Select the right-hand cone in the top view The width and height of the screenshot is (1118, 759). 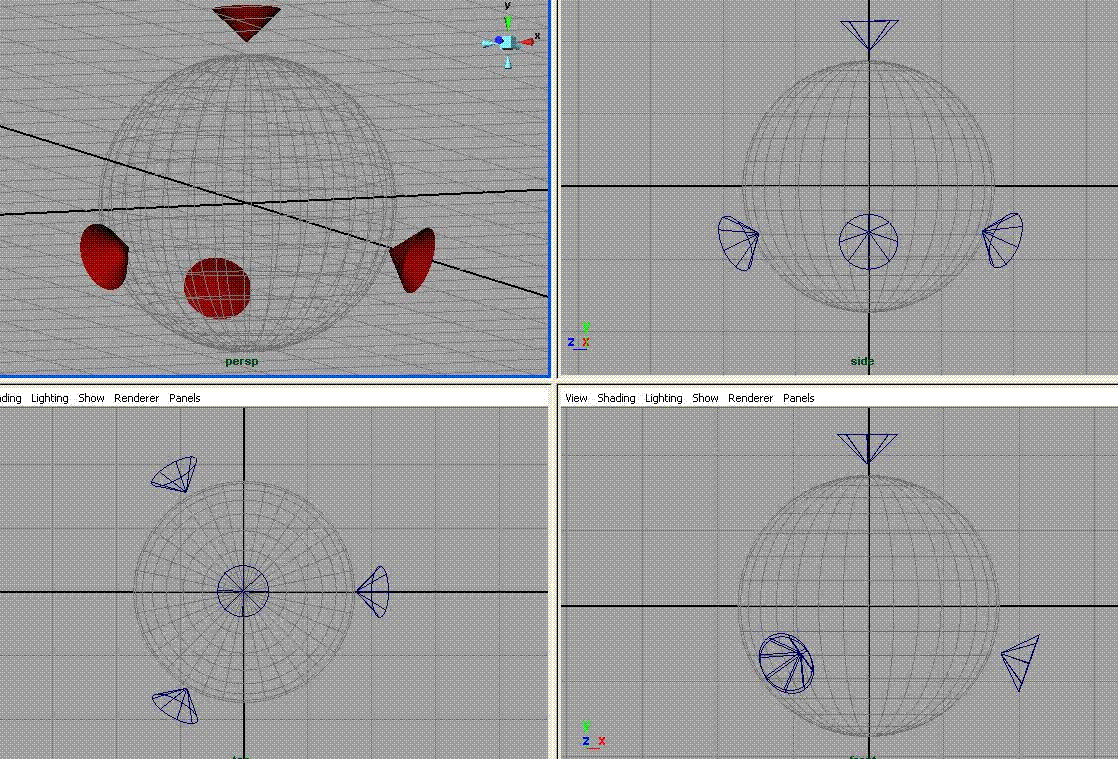tap(375, 591)
